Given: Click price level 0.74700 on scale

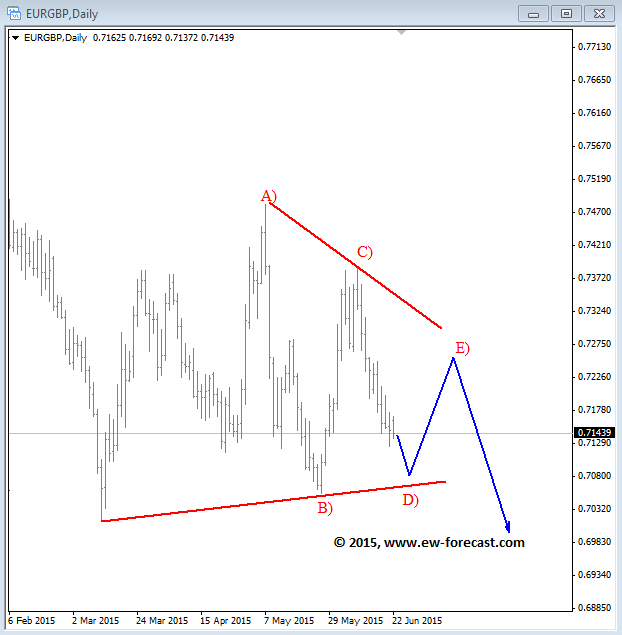Looking at the screenshot, I should 594,212.
